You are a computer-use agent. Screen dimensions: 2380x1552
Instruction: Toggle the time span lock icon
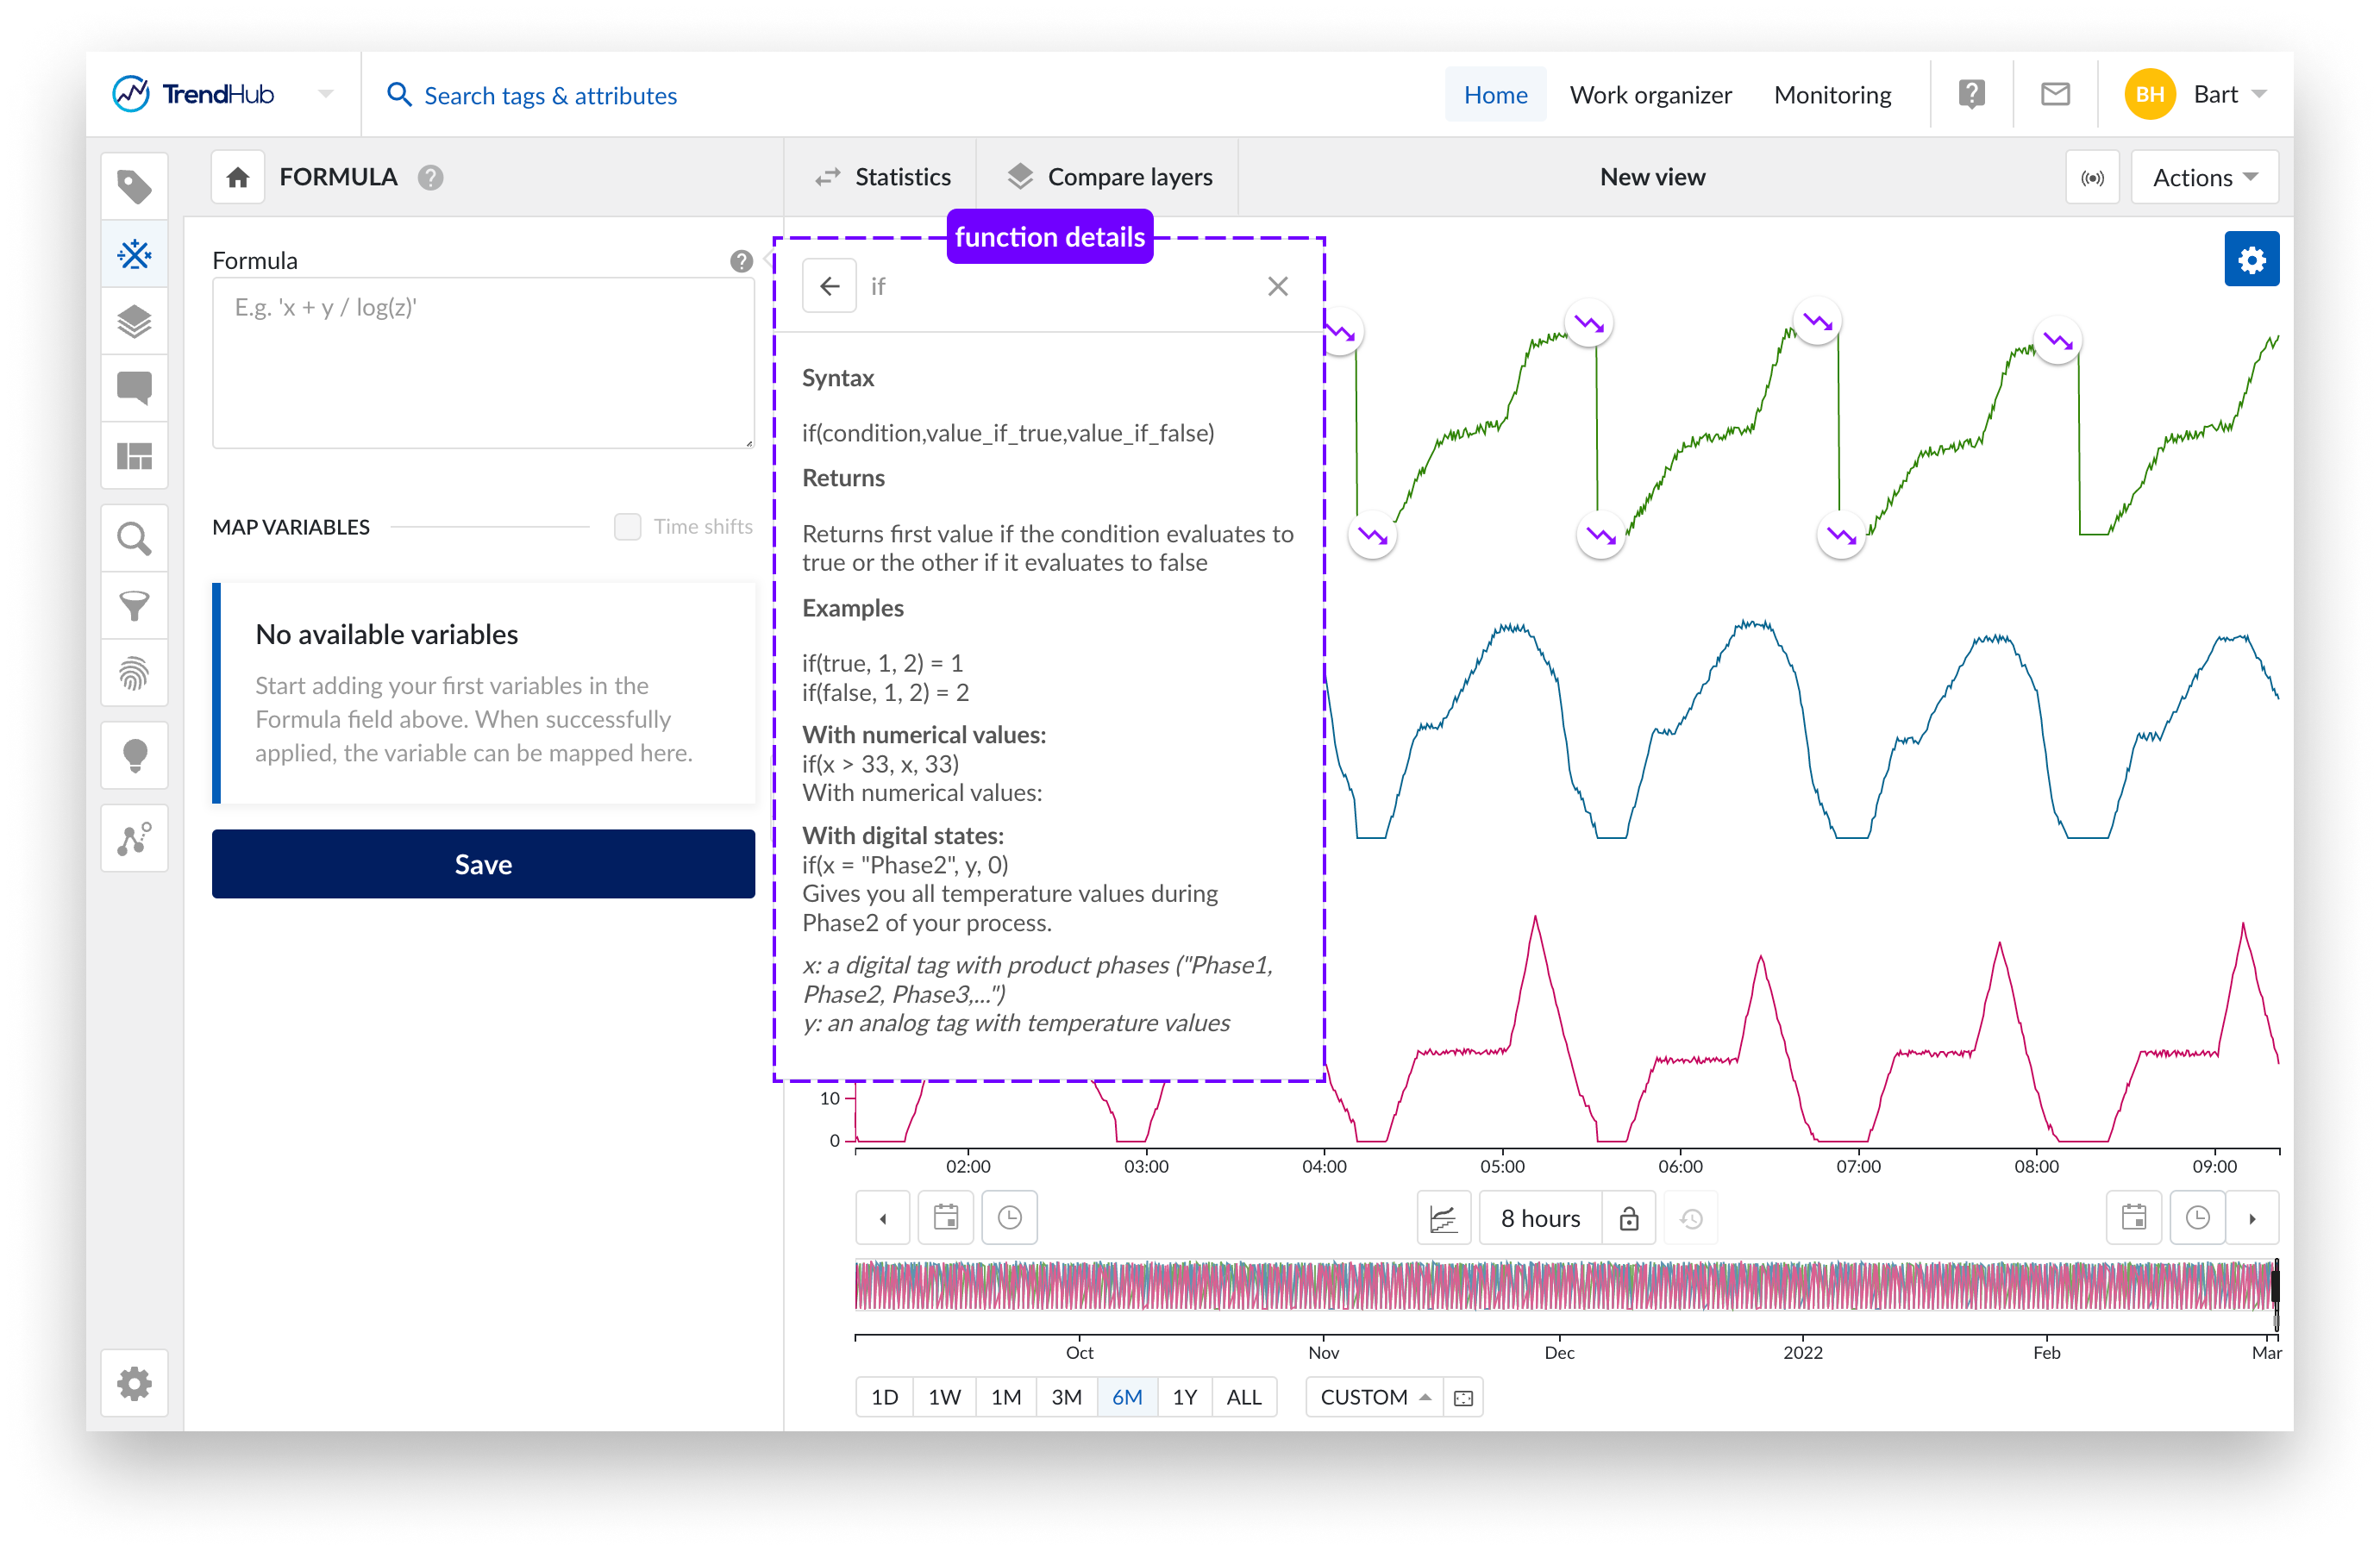click(x=1628, y=1218)
